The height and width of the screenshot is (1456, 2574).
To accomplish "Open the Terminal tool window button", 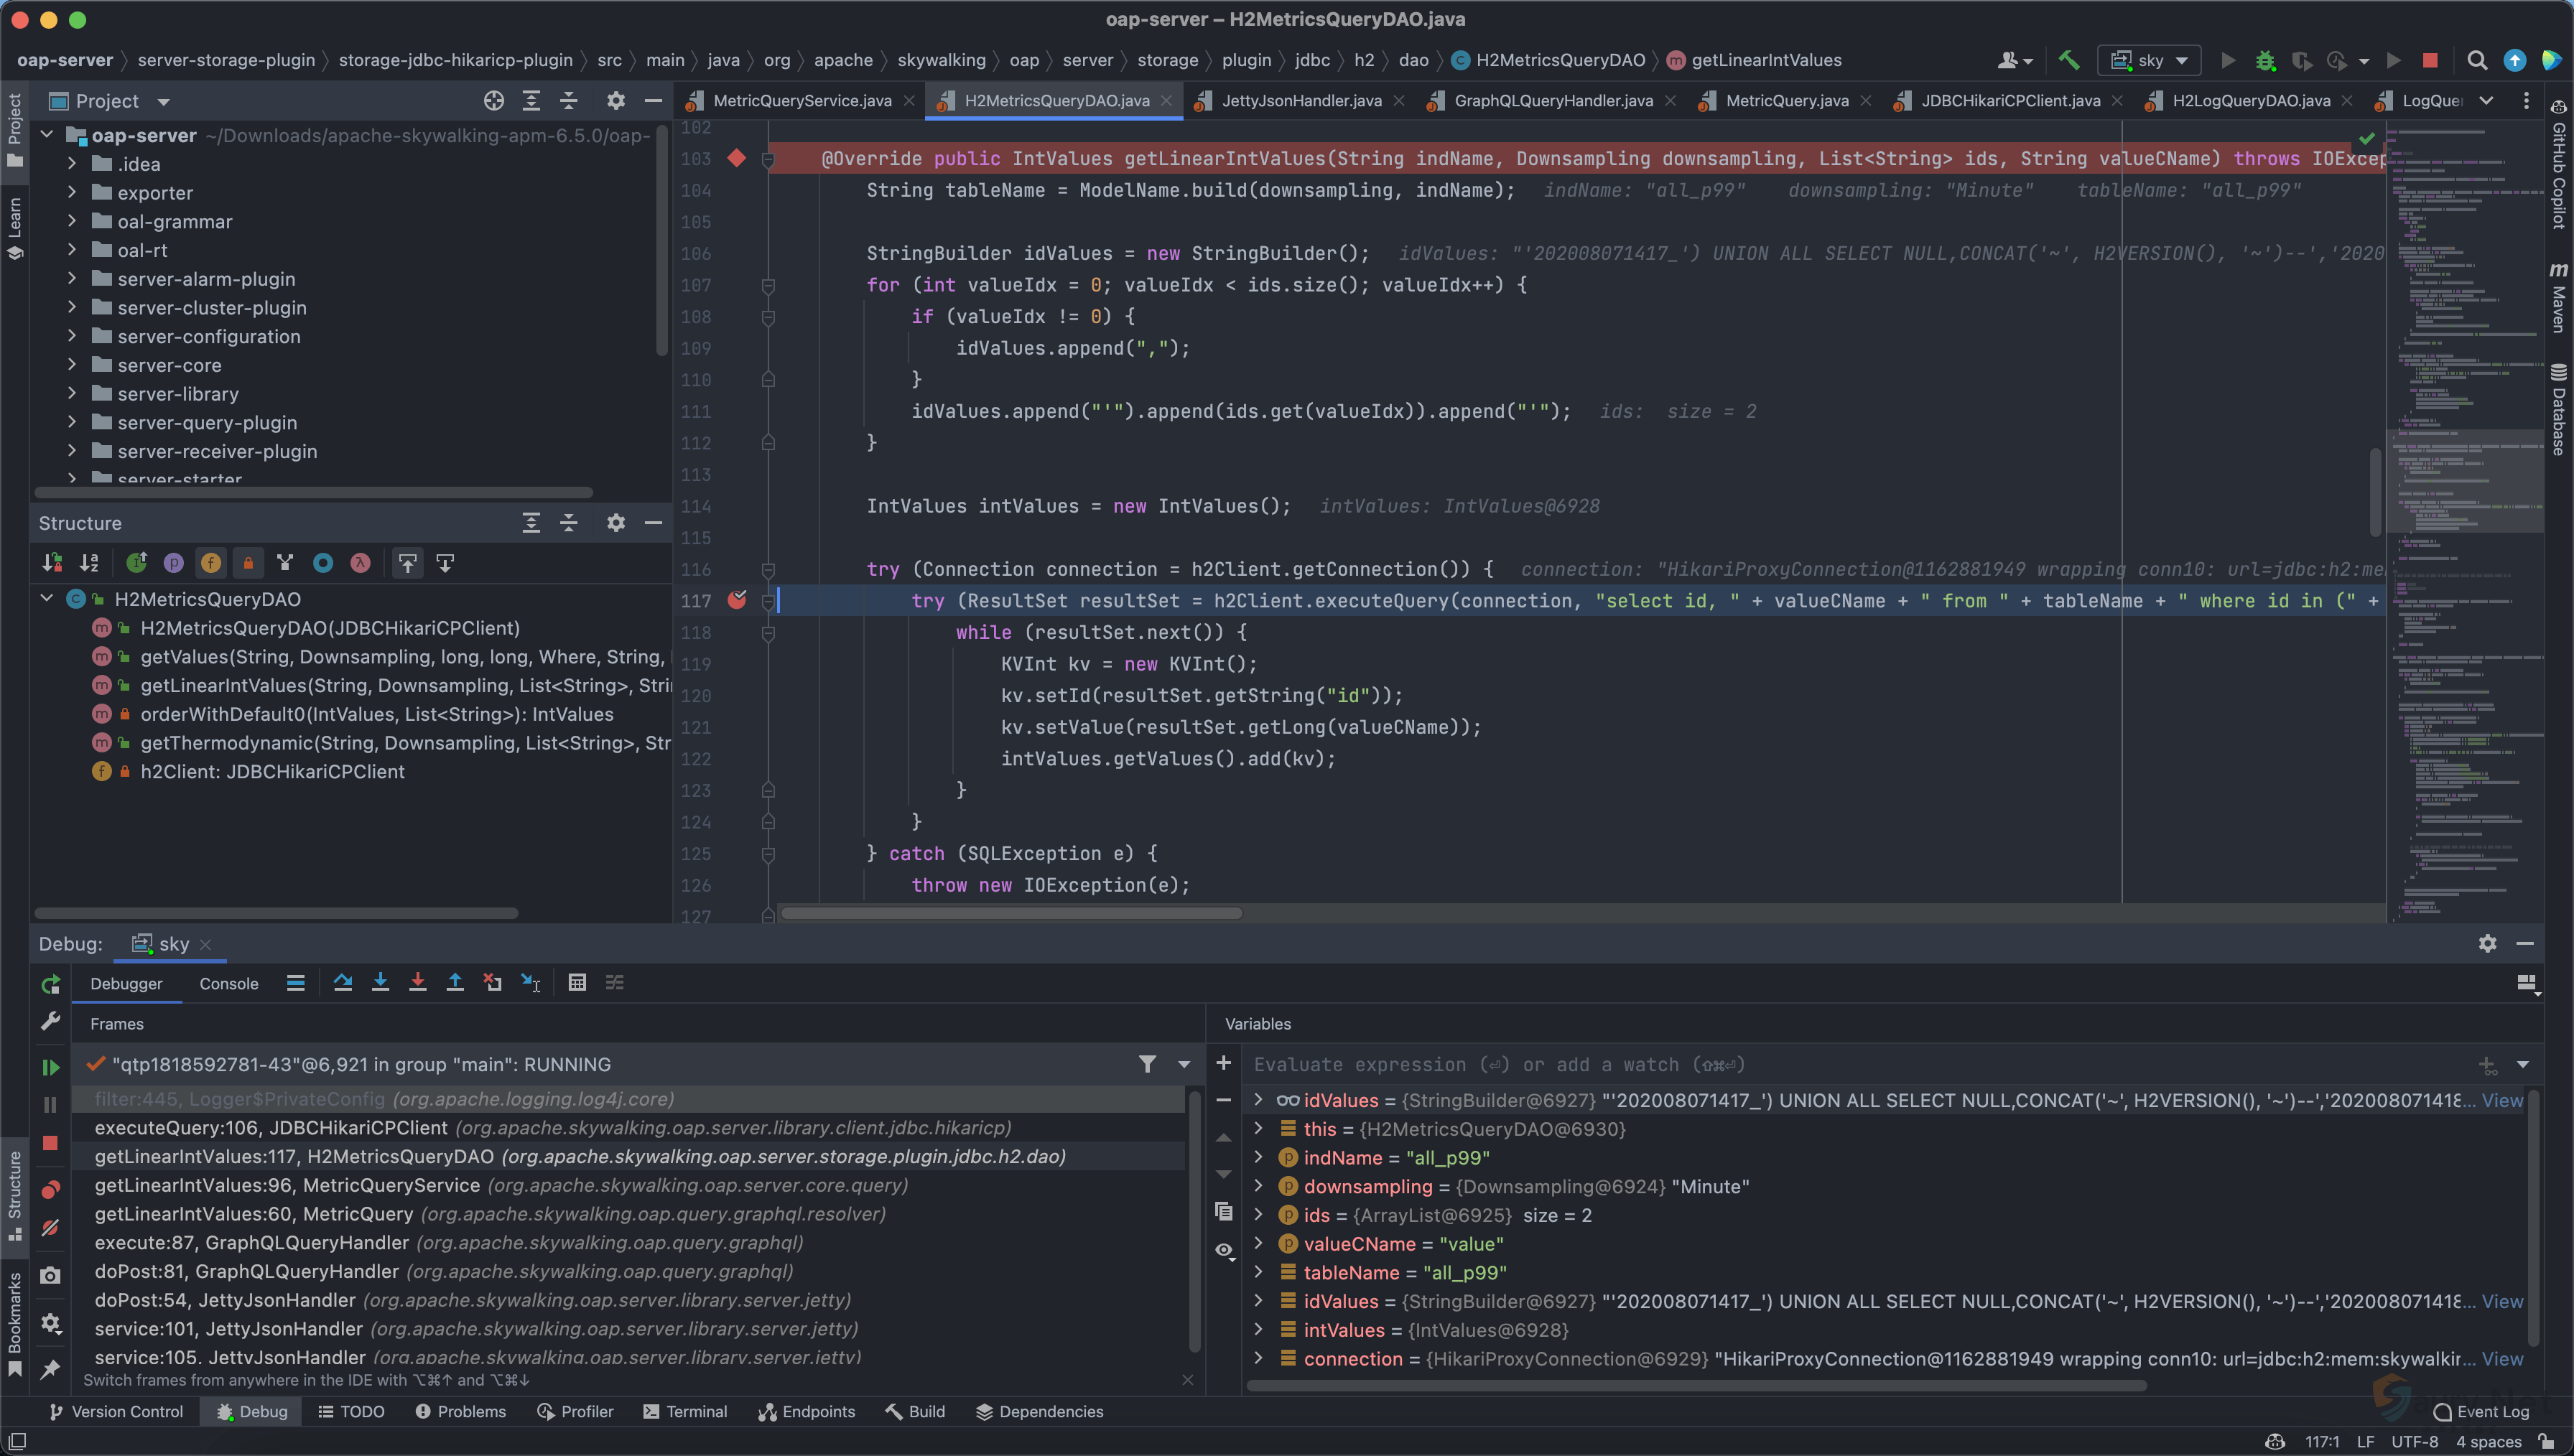I will coord(685,1412).
